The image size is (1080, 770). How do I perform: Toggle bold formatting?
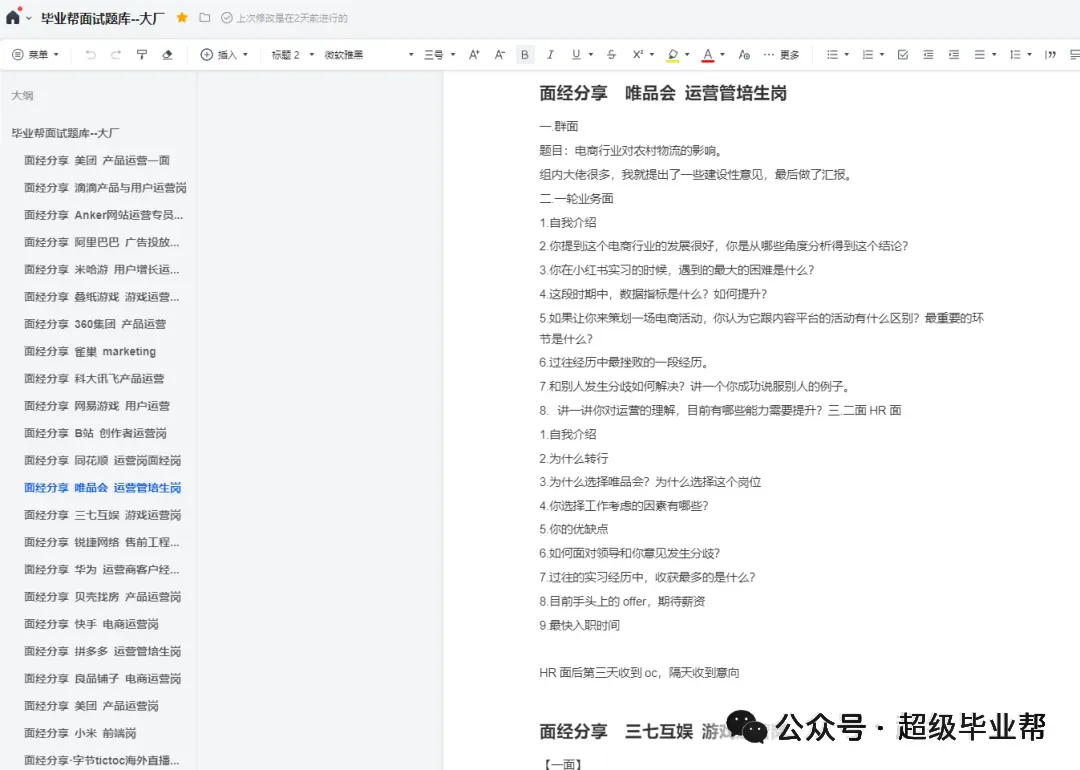pyautogui.click(x=525, y=55)
